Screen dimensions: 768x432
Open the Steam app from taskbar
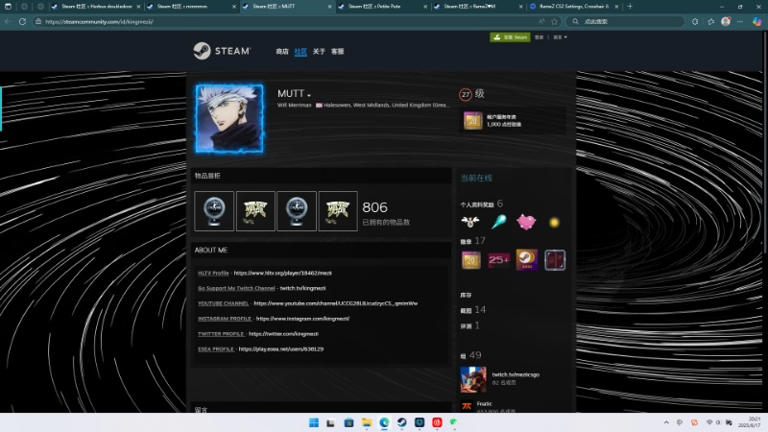(x=402, y=423)
